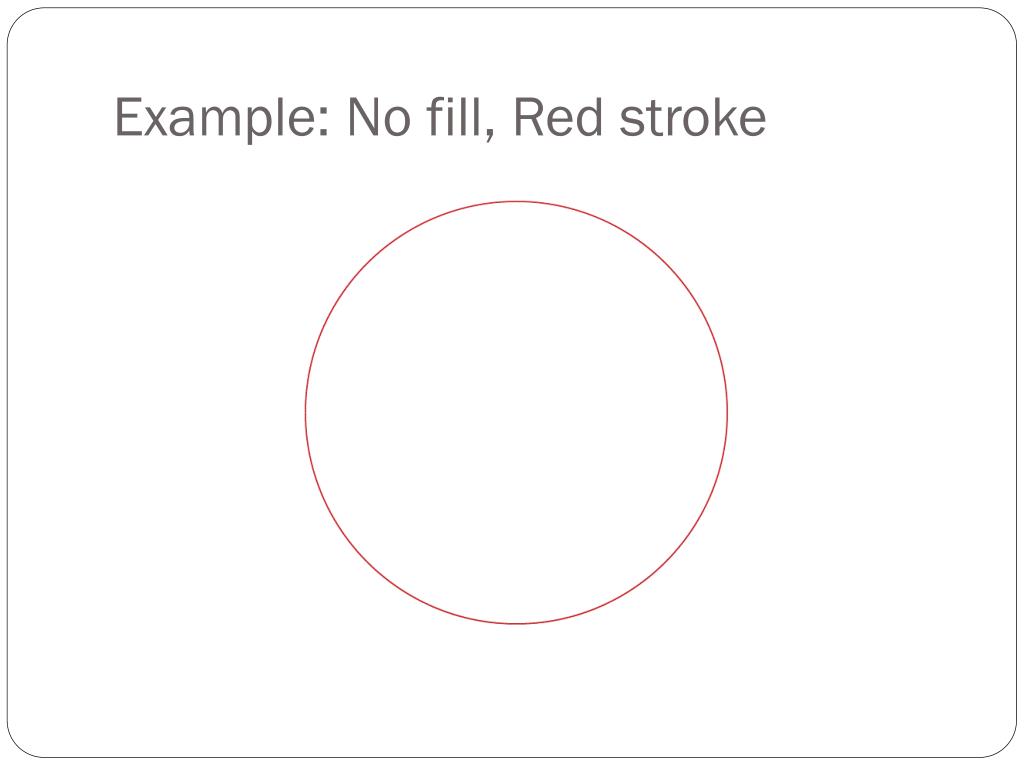Click the word "Red" in the title
Viewport: 1024px width, 768px height.
point(554,119)
